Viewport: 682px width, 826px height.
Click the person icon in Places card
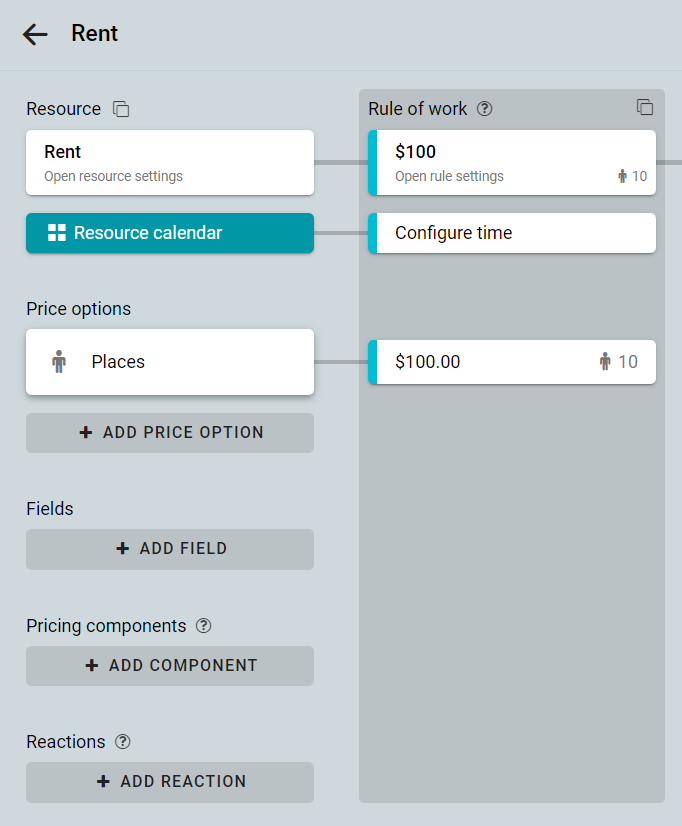click(x=59, y=362)
